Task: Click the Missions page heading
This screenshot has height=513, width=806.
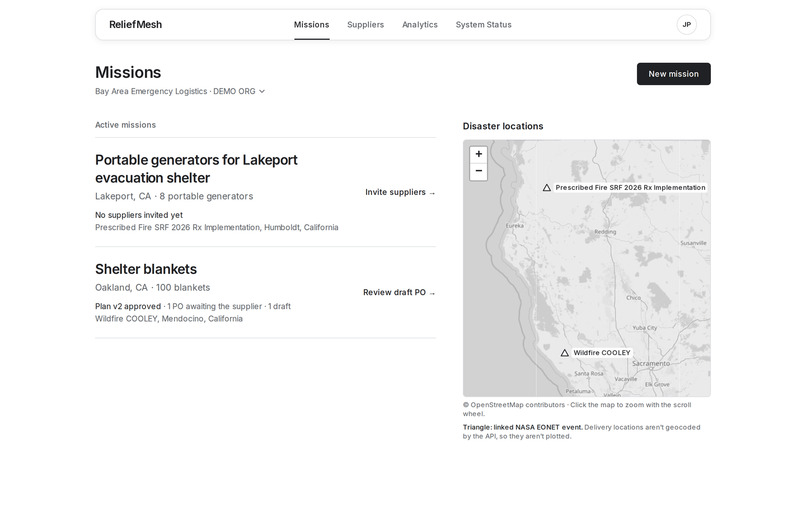Action: (x=128, y=72)
